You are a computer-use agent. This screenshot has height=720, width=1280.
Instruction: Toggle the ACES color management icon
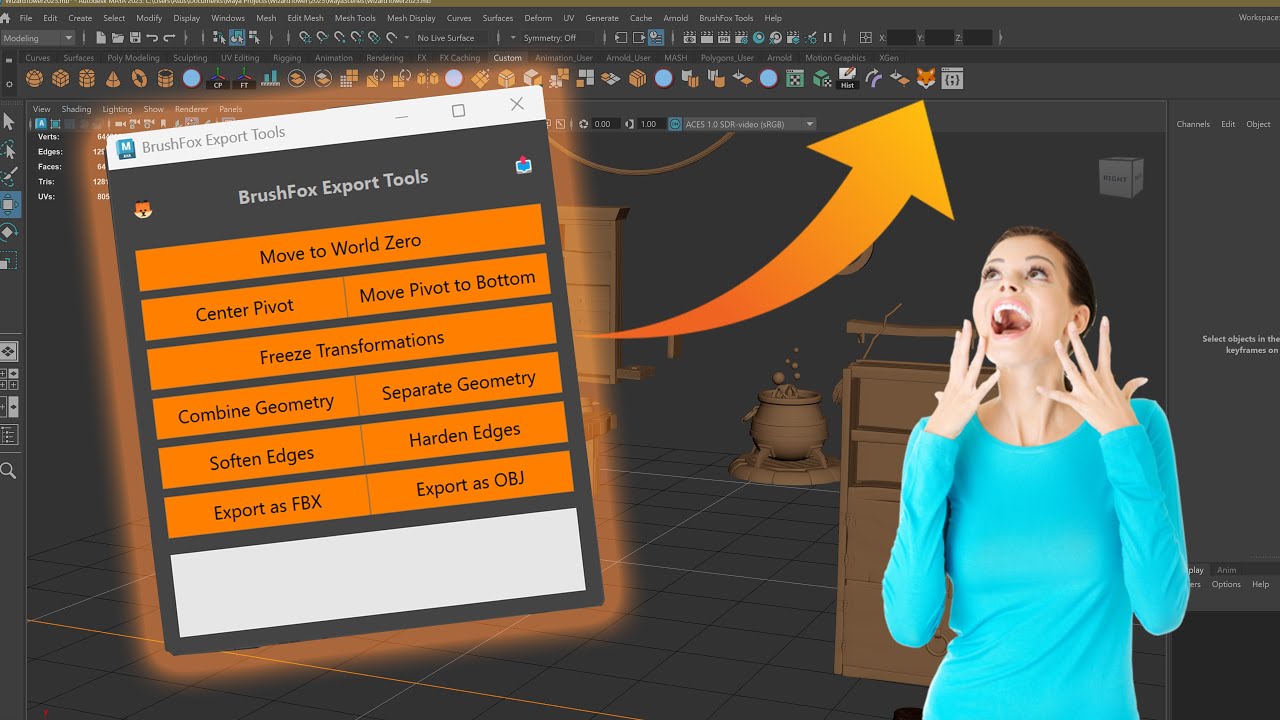[x=674, y=124]
